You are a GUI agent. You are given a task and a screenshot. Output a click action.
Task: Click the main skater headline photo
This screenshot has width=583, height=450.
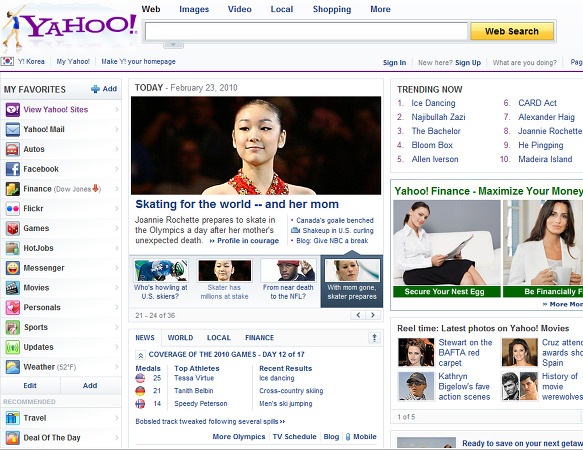click(x=256, y=145)
